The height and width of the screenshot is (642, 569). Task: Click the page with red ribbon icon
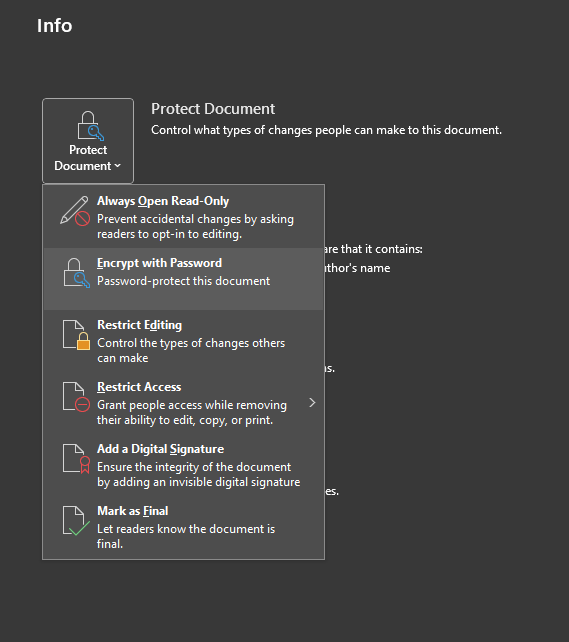[76, 459]
